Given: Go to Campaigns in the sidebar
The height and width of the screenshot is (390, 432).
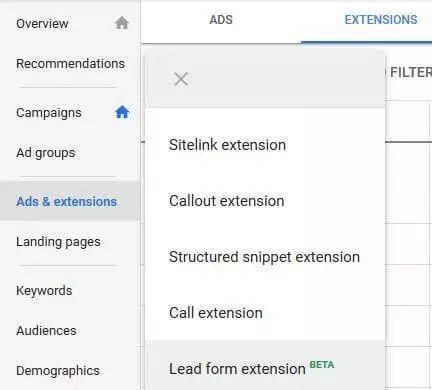Looking at the screenshot, I should [x=49, y=113].
